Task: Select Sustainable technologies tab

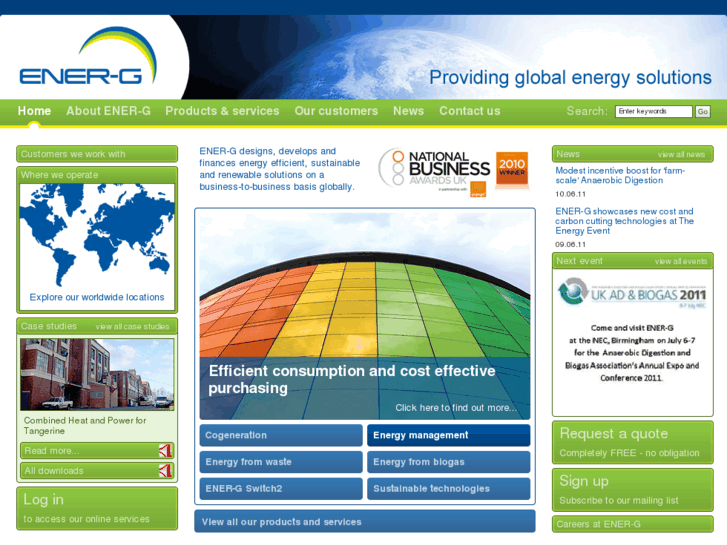Action: coord(448,489)
